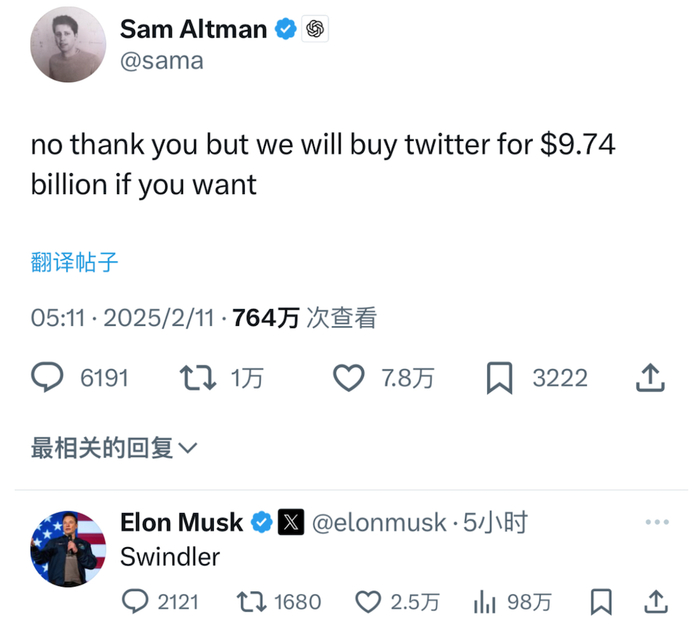
Task: Click the OpenAI affiliation badge
Action: point(315,30)
